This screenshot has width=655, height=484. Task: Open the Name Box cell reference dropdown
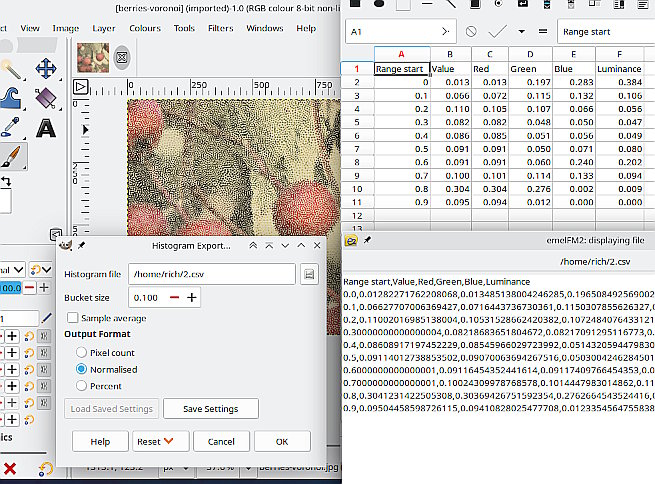click(x=446, y=32)
